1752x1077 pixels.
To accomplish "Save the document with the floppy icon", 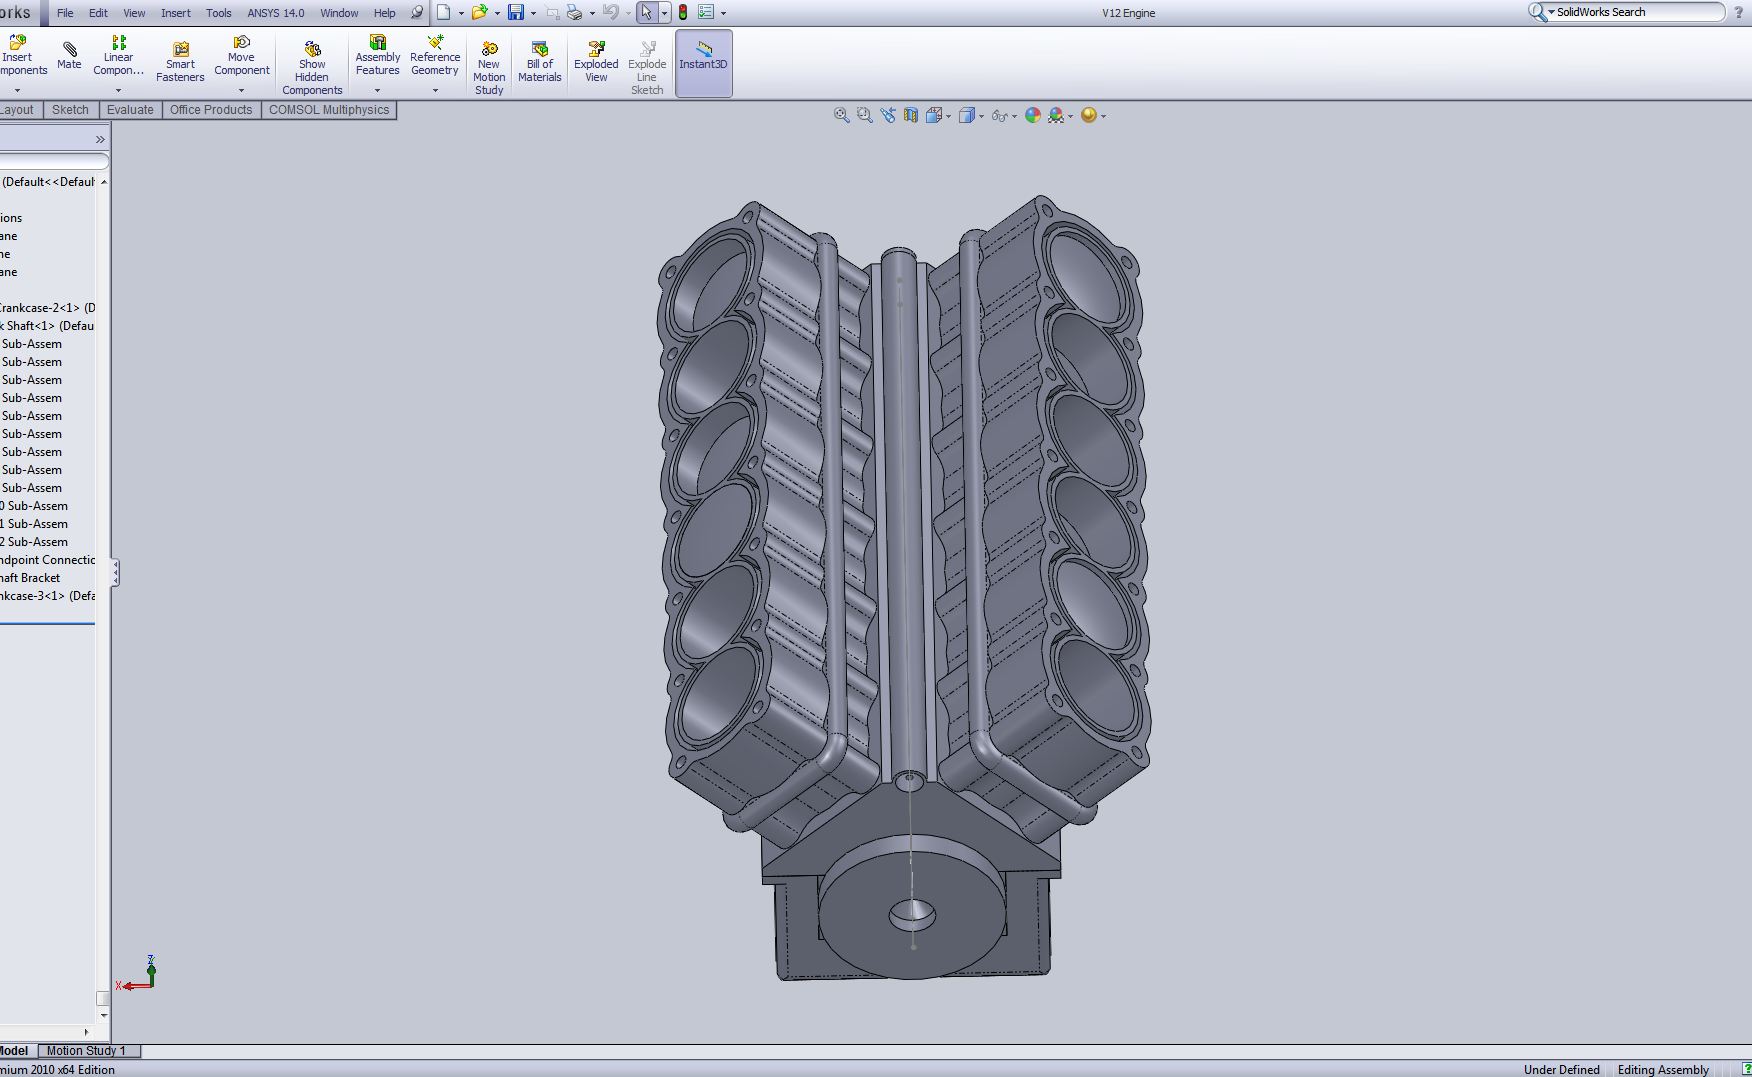I will [x=516, y=13].
